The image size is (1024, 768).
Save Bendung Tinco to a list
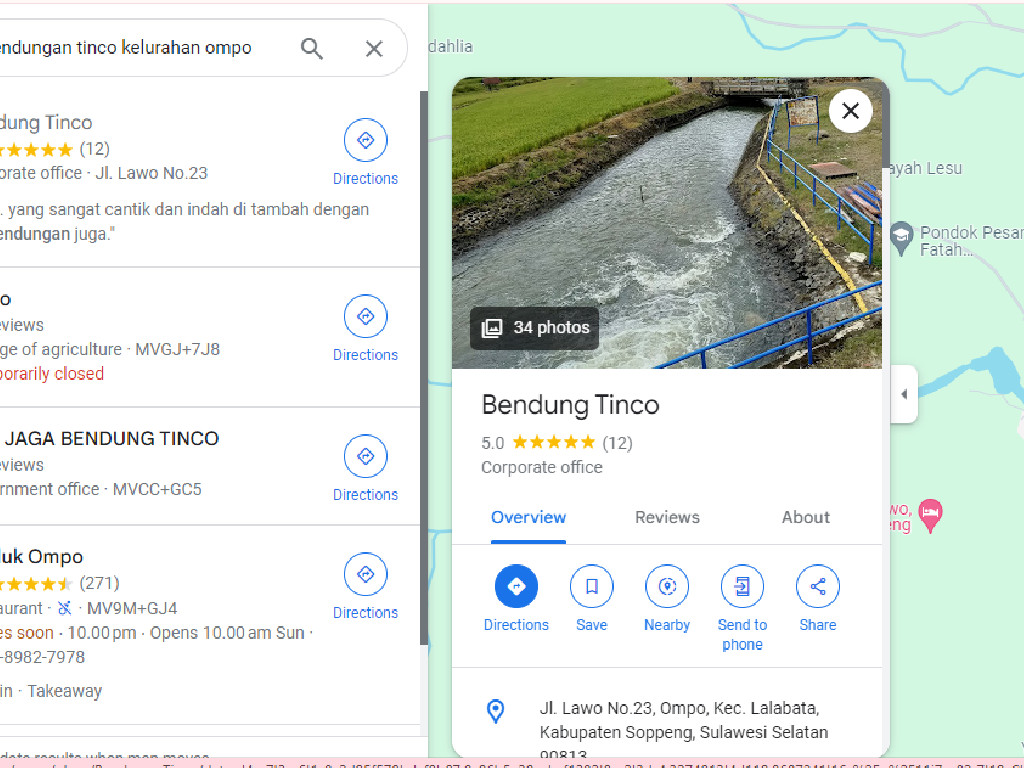point(592,586)
